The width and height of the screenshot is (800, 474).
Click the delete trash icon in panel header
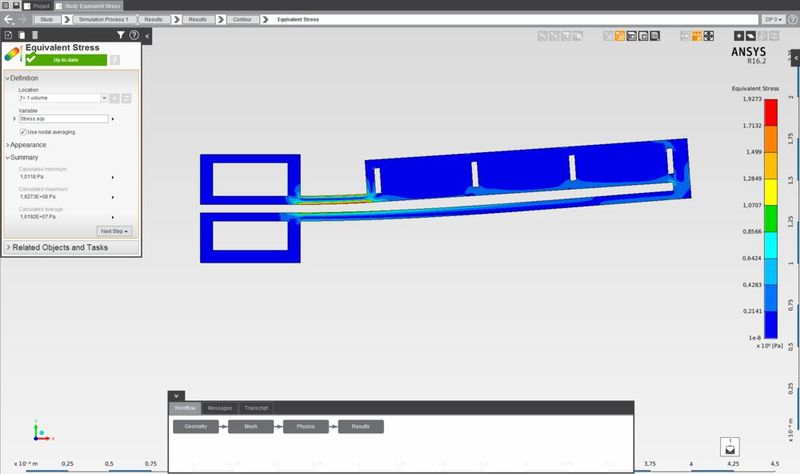(x=35, y=35)
